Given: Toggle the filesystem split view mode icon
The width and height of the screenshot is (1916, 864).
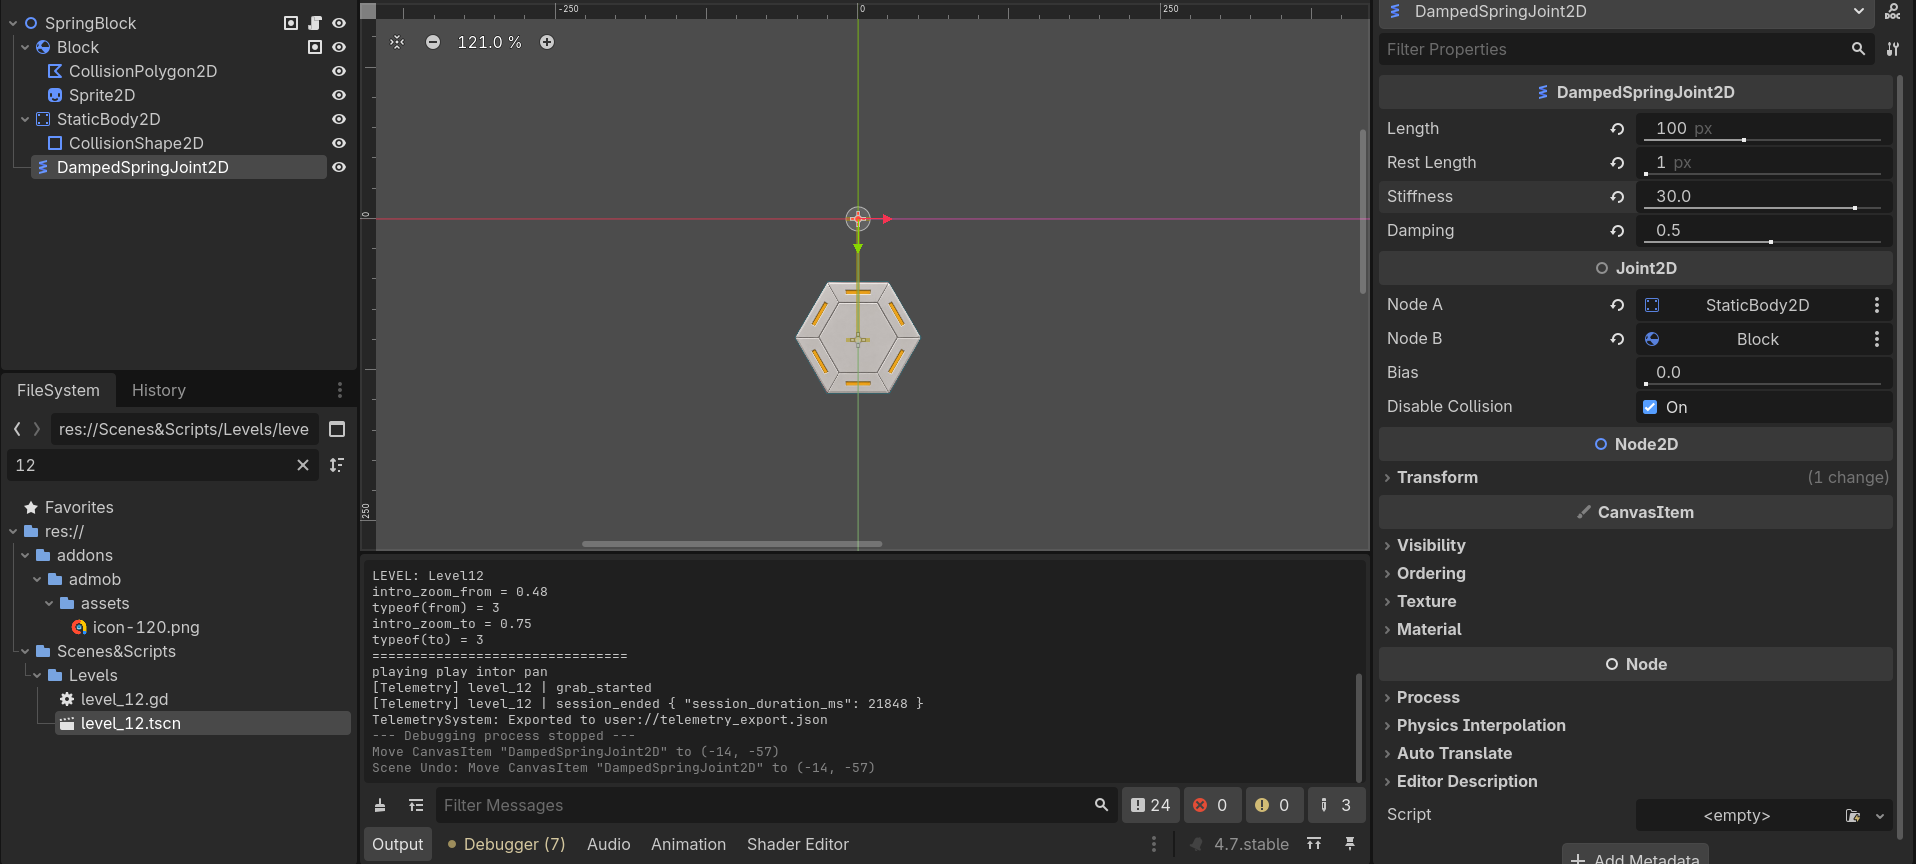Looking at the screenshot, I should tap(337, 429).
